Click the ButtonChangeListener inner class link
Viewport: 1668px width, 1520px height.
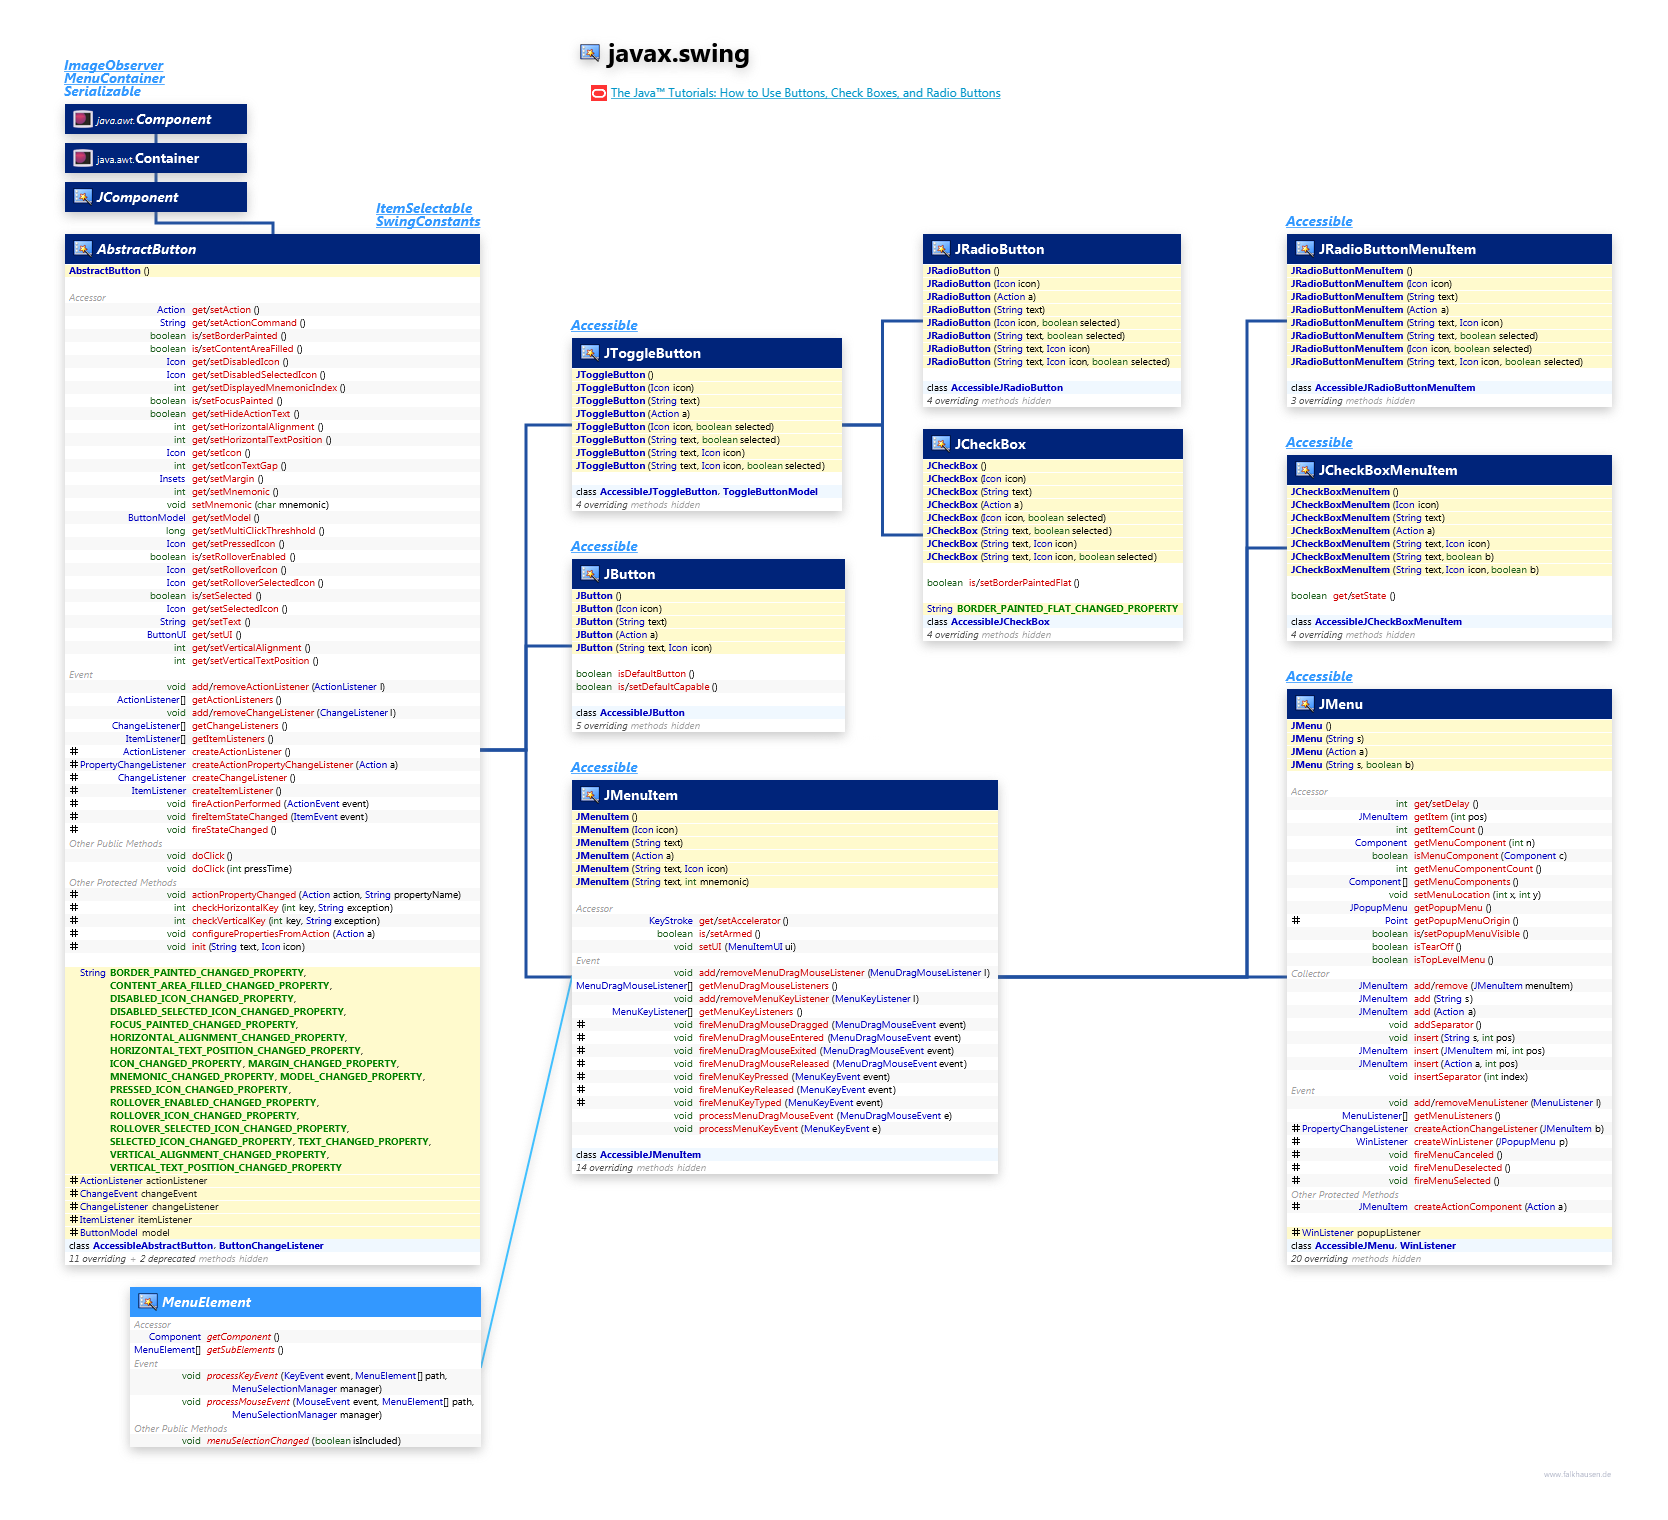coord(271,1246)
